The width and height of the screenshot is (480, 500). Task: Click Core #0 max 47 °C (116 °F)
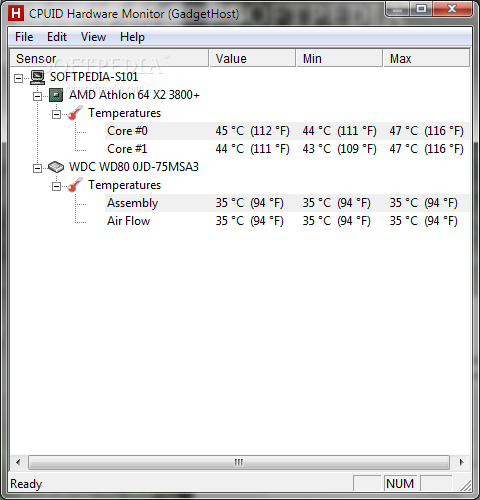click(427, 131)
